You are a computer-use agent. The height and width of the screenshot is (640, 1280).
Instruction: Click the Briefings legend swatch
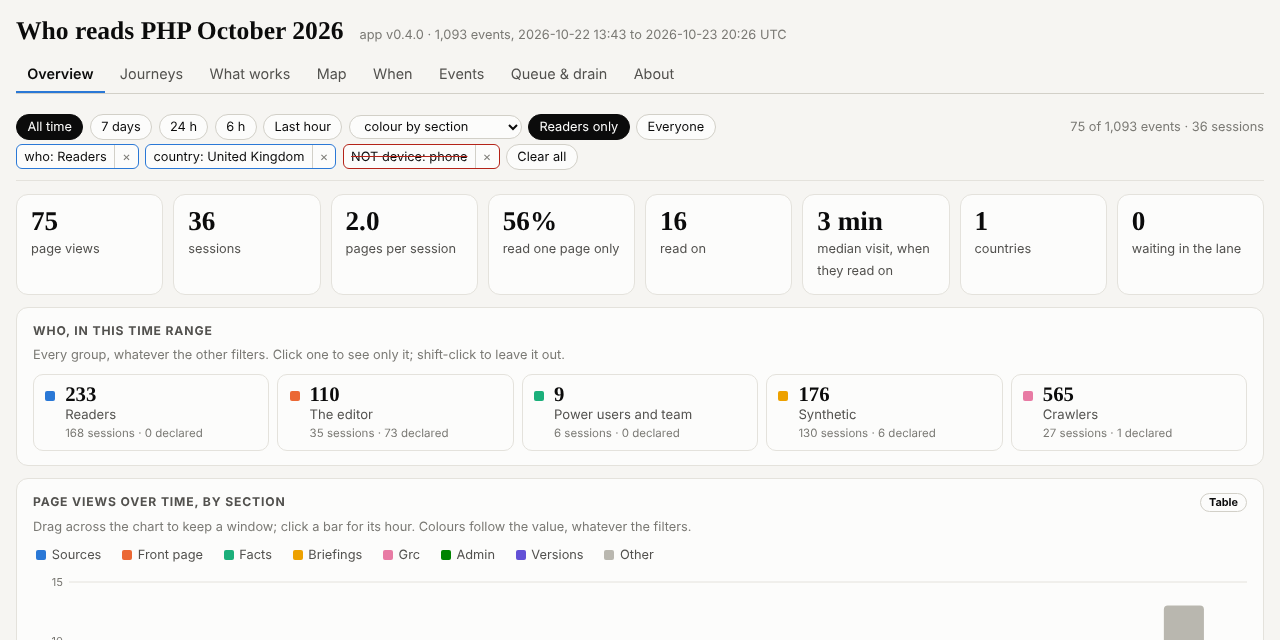click(x=298, y=555)
